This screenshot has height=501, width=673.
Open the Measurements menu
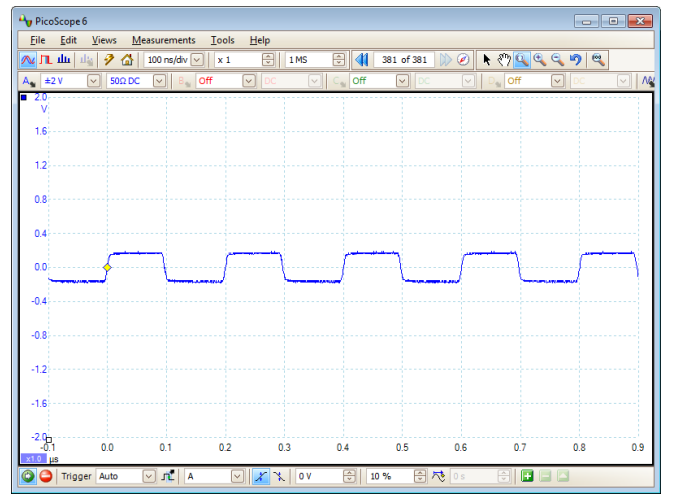coord(164,40)
